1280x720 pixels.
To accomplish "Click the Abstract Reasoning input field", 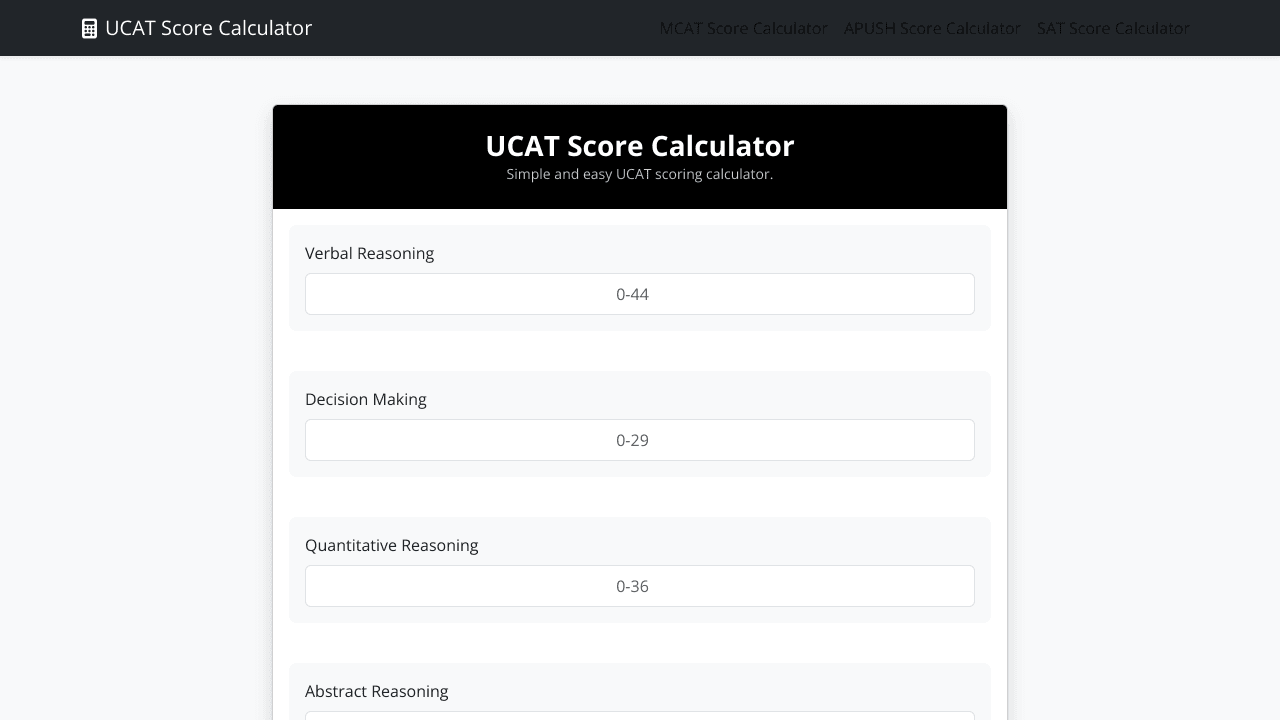I will pos(640,718).
